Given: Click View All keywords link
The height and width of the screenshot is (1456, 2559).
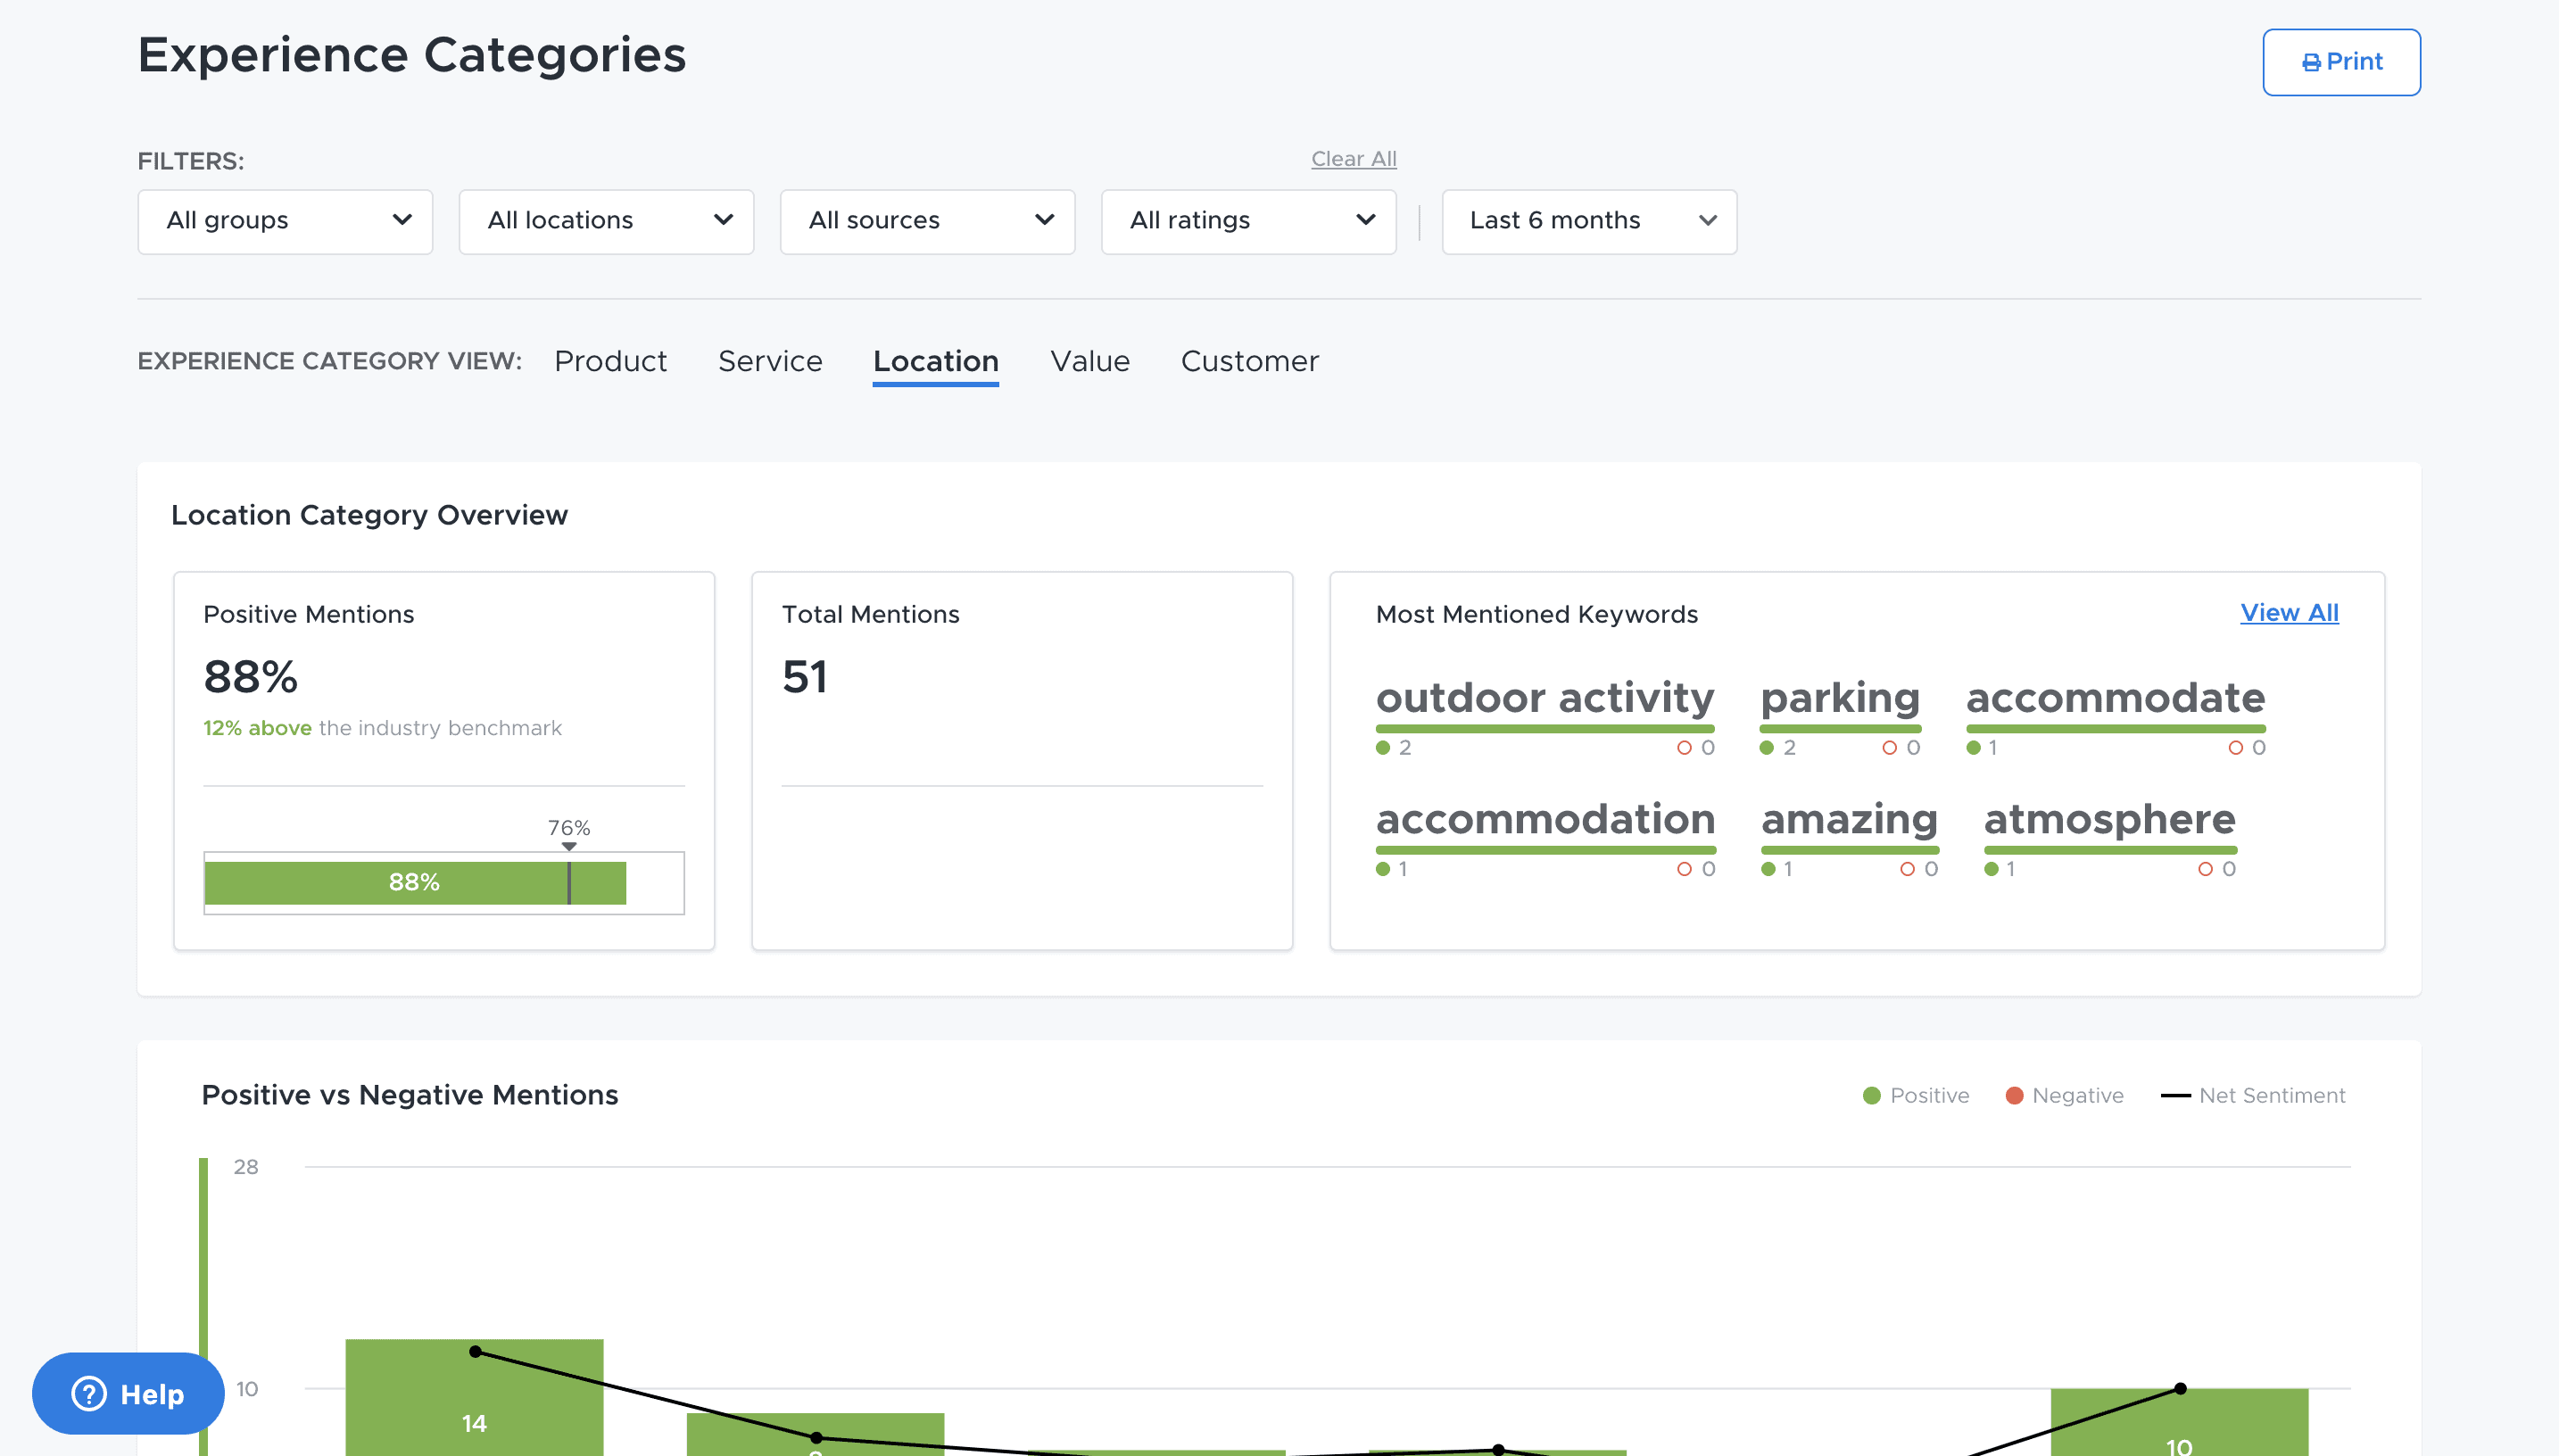Looking at the screenshot, I should [x=2288, y=613].
